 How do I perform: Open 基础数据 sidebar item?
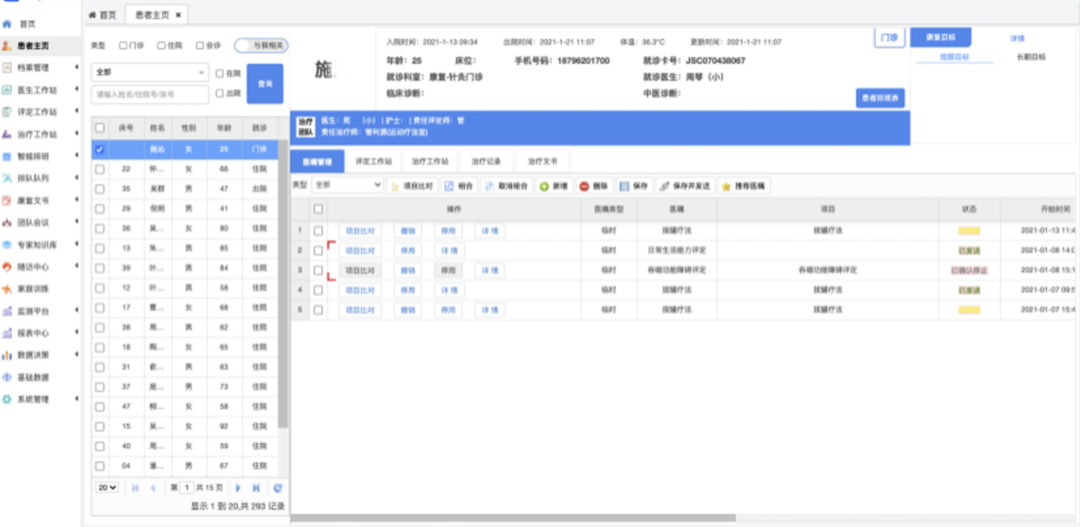33,378
